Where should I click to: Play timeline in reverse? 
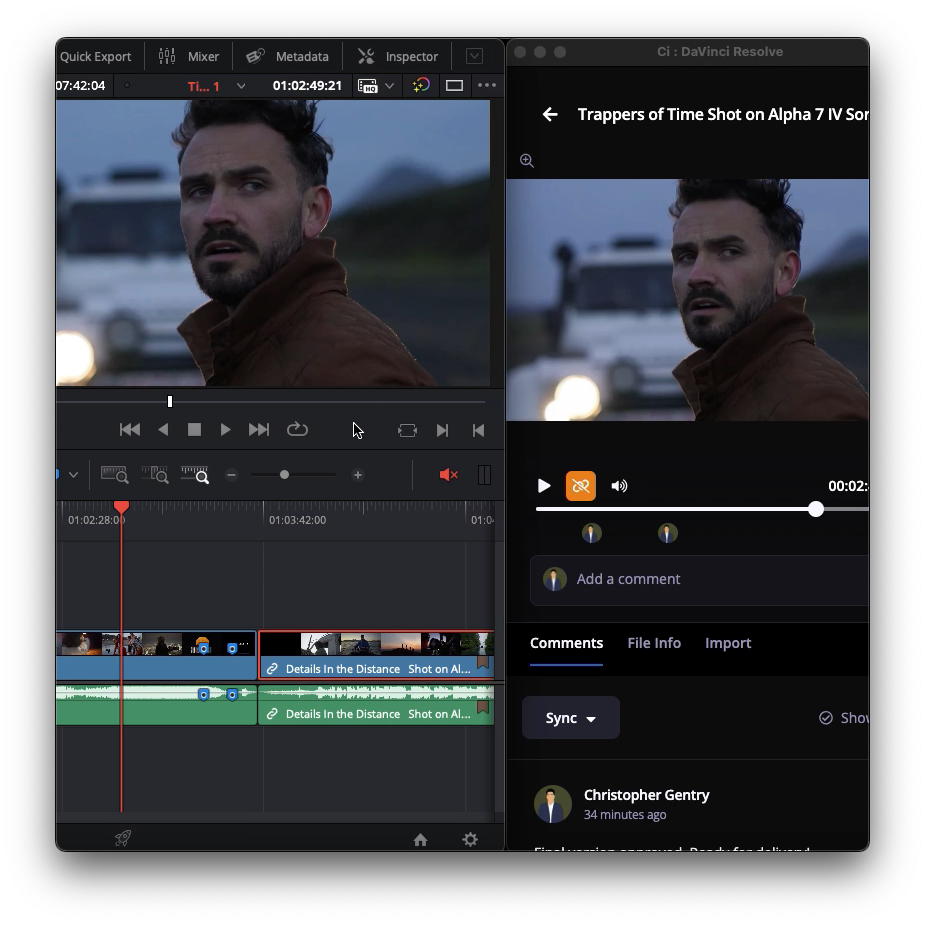pos(163,430)
